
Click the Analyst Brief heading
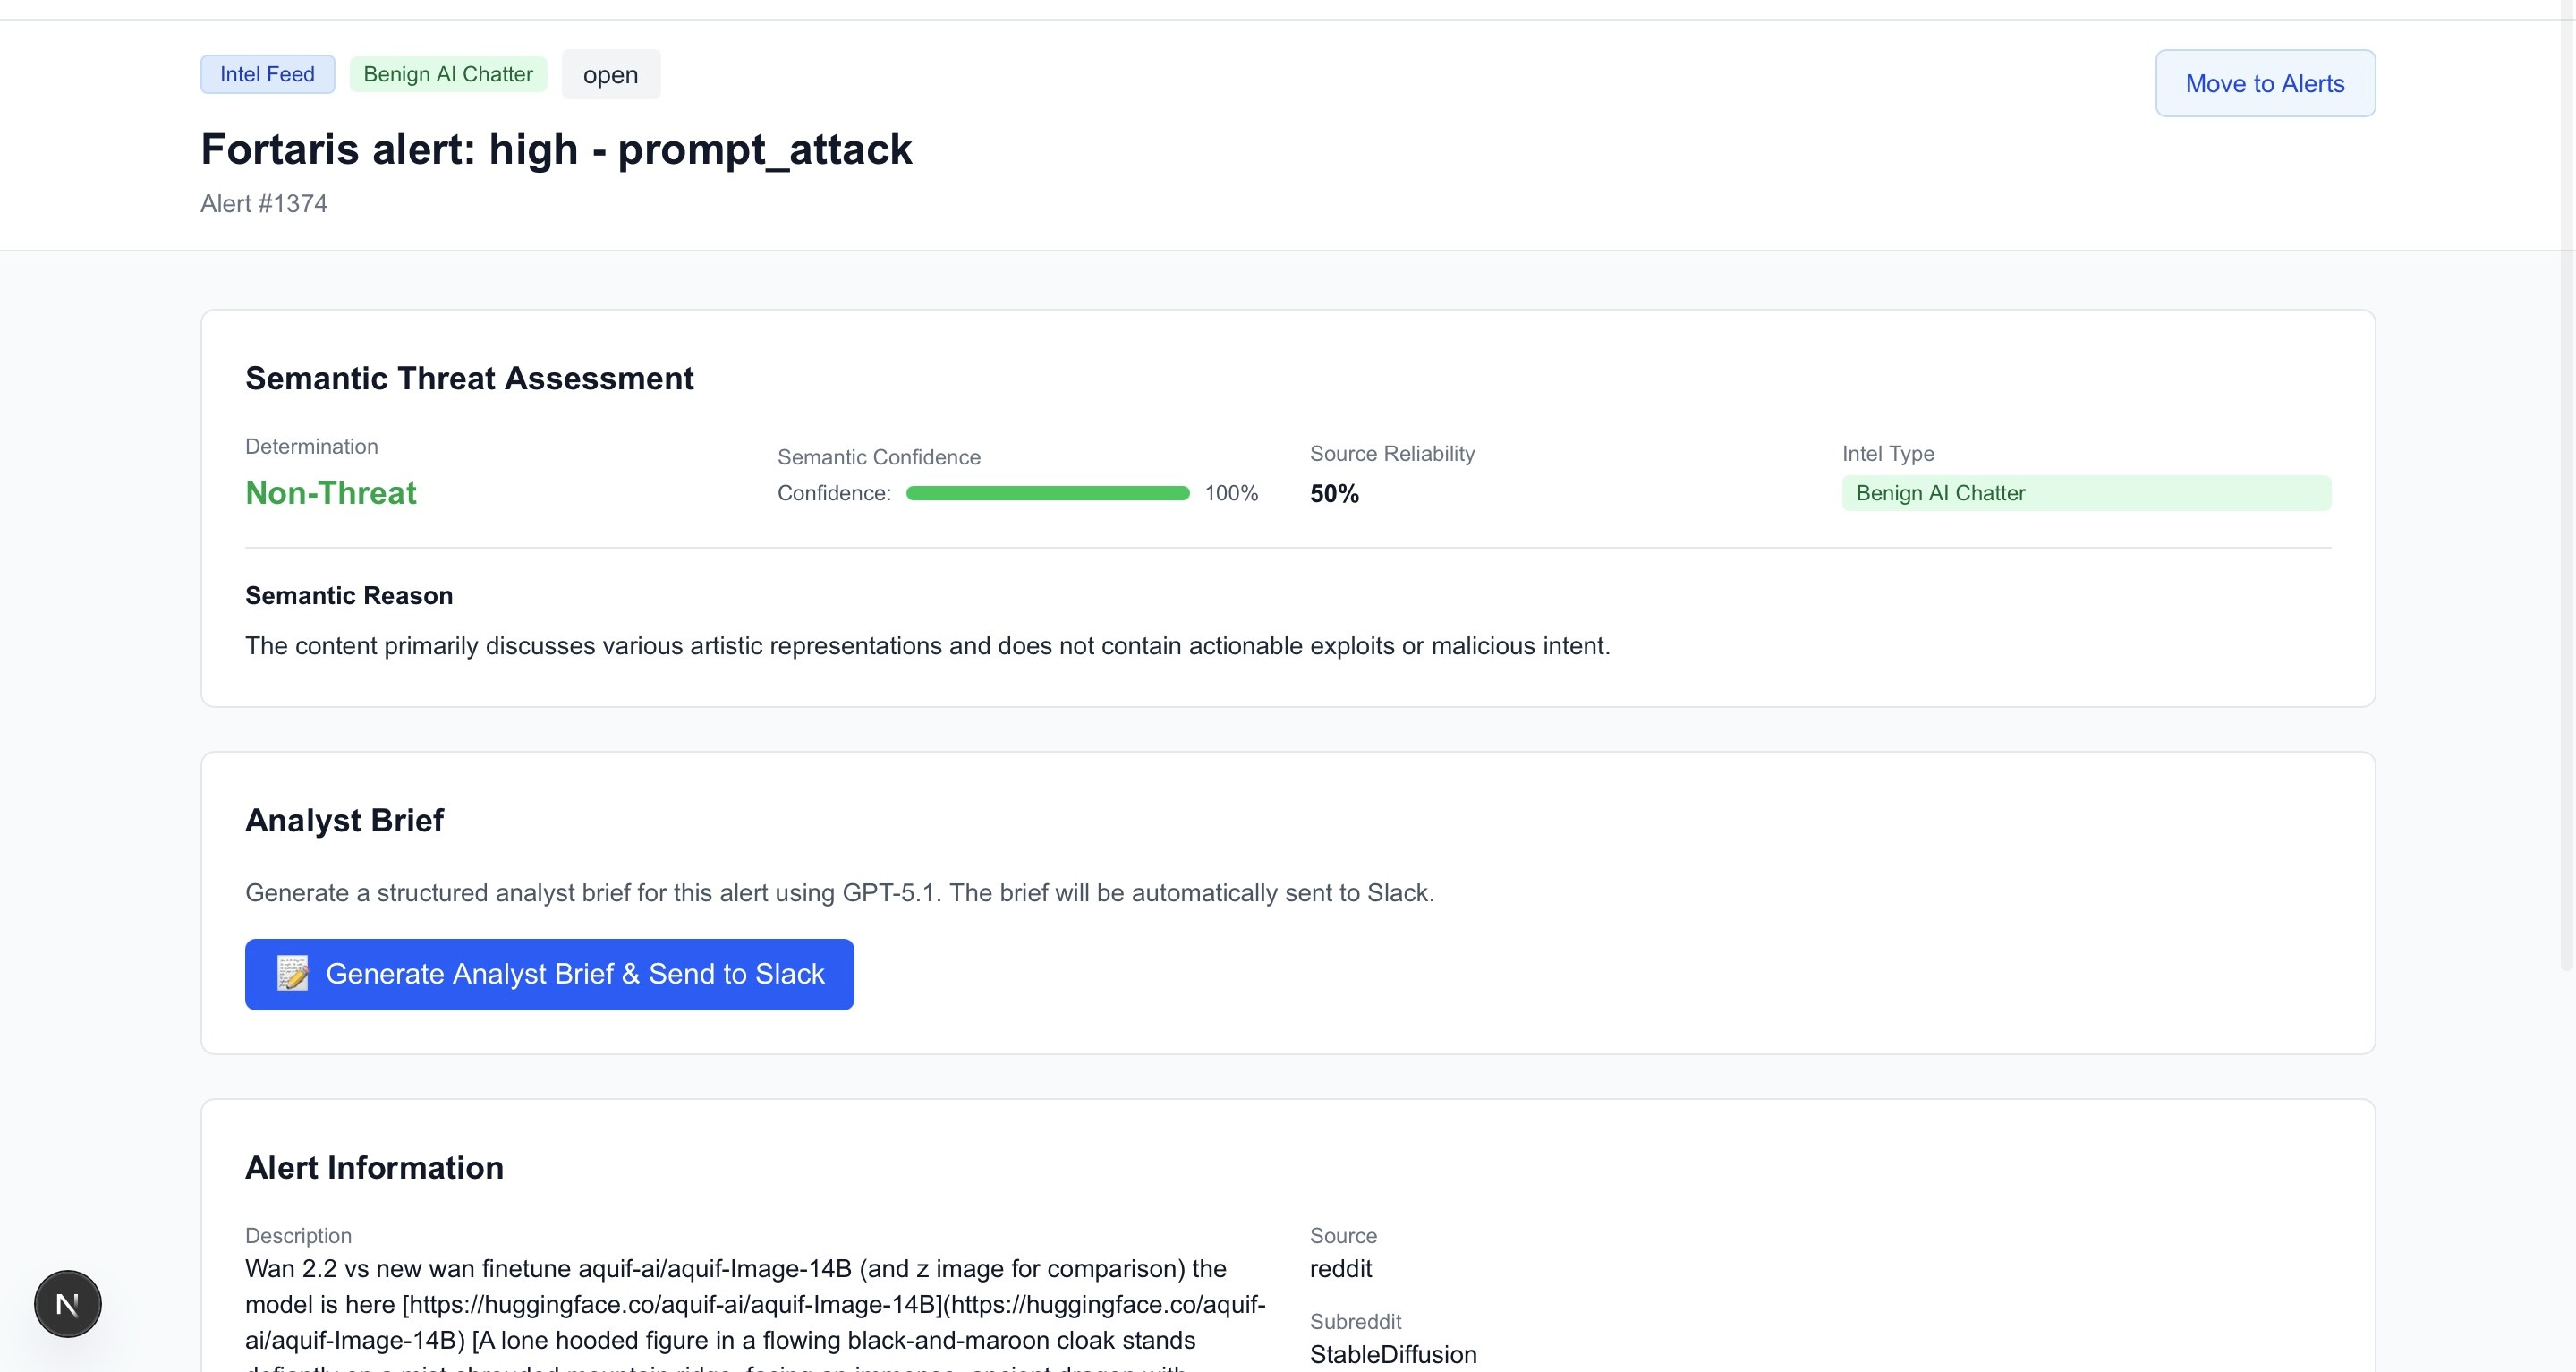click(344, 820)
